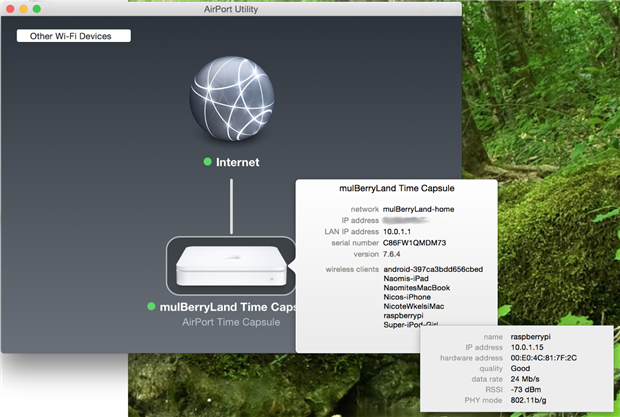620x417 pixels.
Task: Select wireless client Naomis-iPad
Action: click(406, 278)
